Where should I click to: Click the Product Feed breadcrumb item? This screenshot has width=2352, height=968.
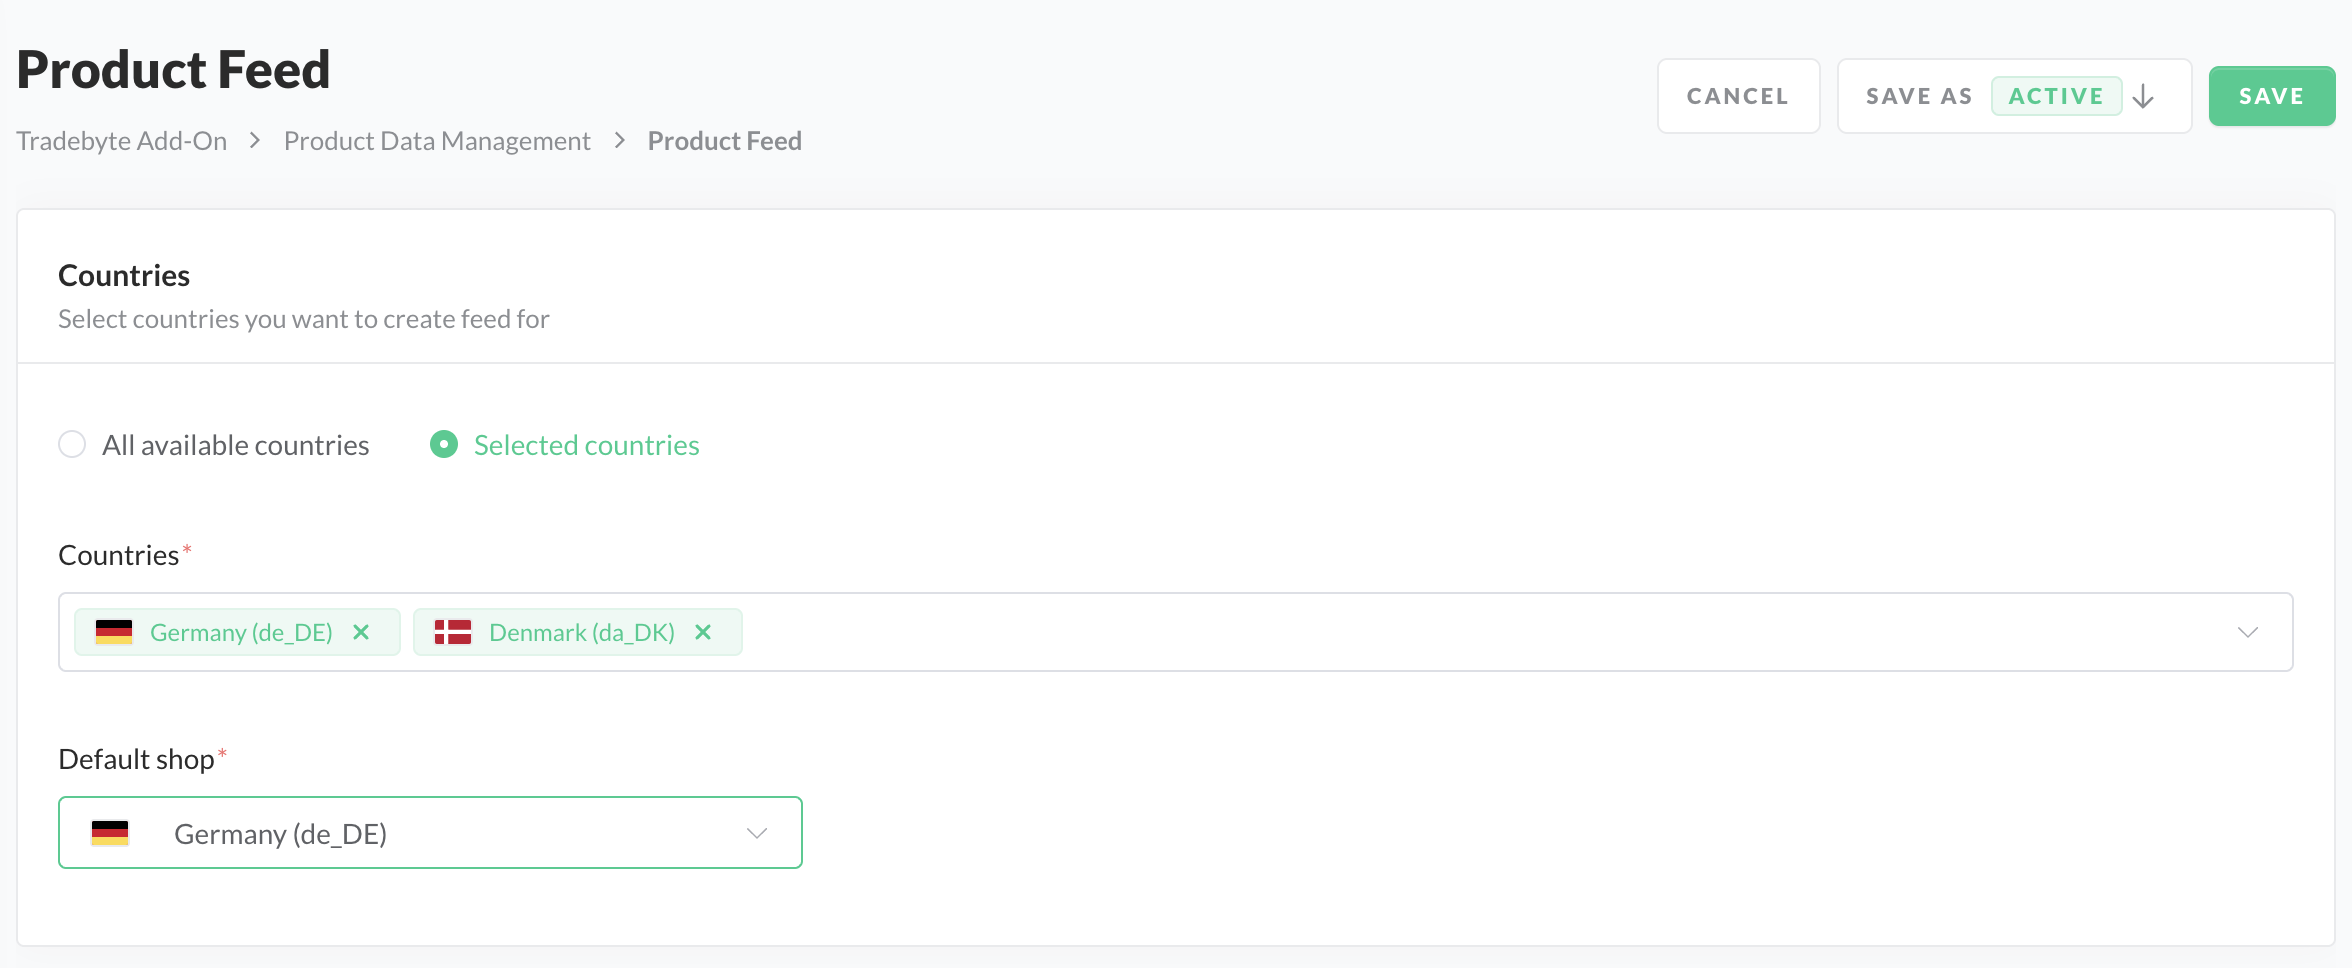tap(725, 141)
